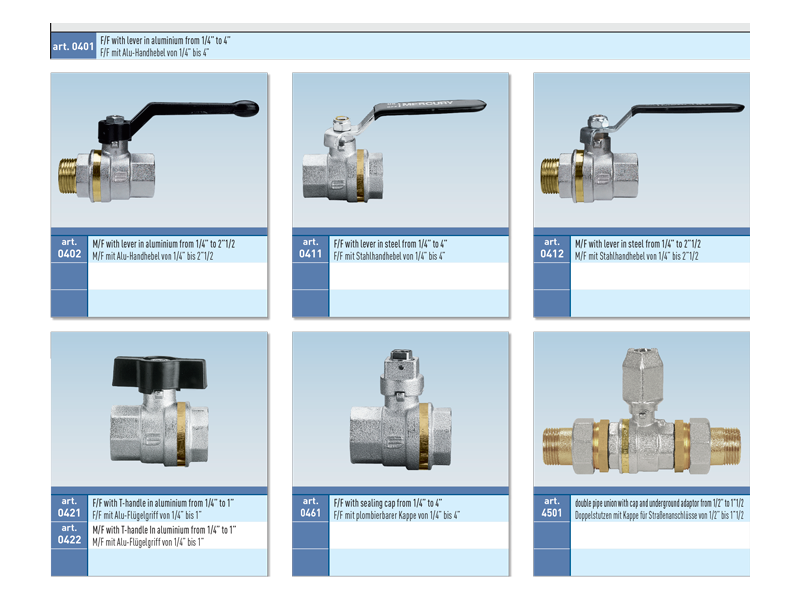Click the art. 0421 article number label
This screenshot has width=800, height=600.
click(69, 508)
